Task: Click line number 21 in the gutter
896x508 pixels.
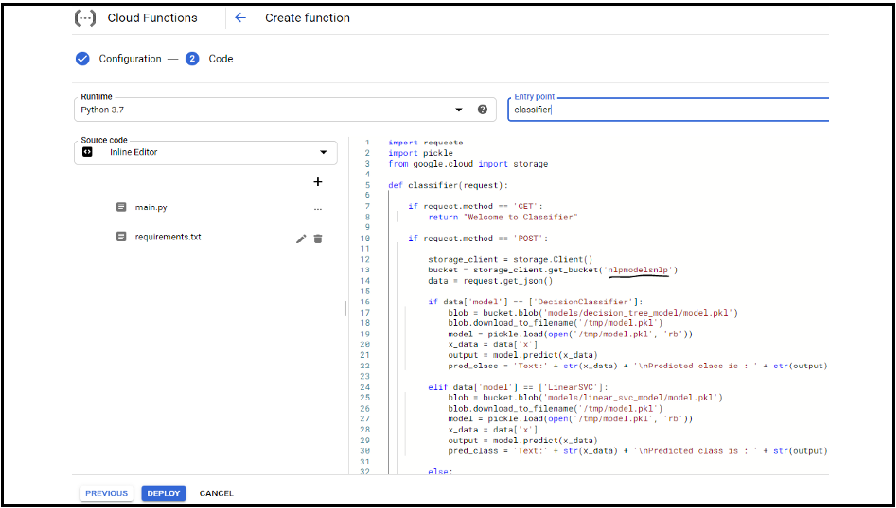Action: pos(366,355)
